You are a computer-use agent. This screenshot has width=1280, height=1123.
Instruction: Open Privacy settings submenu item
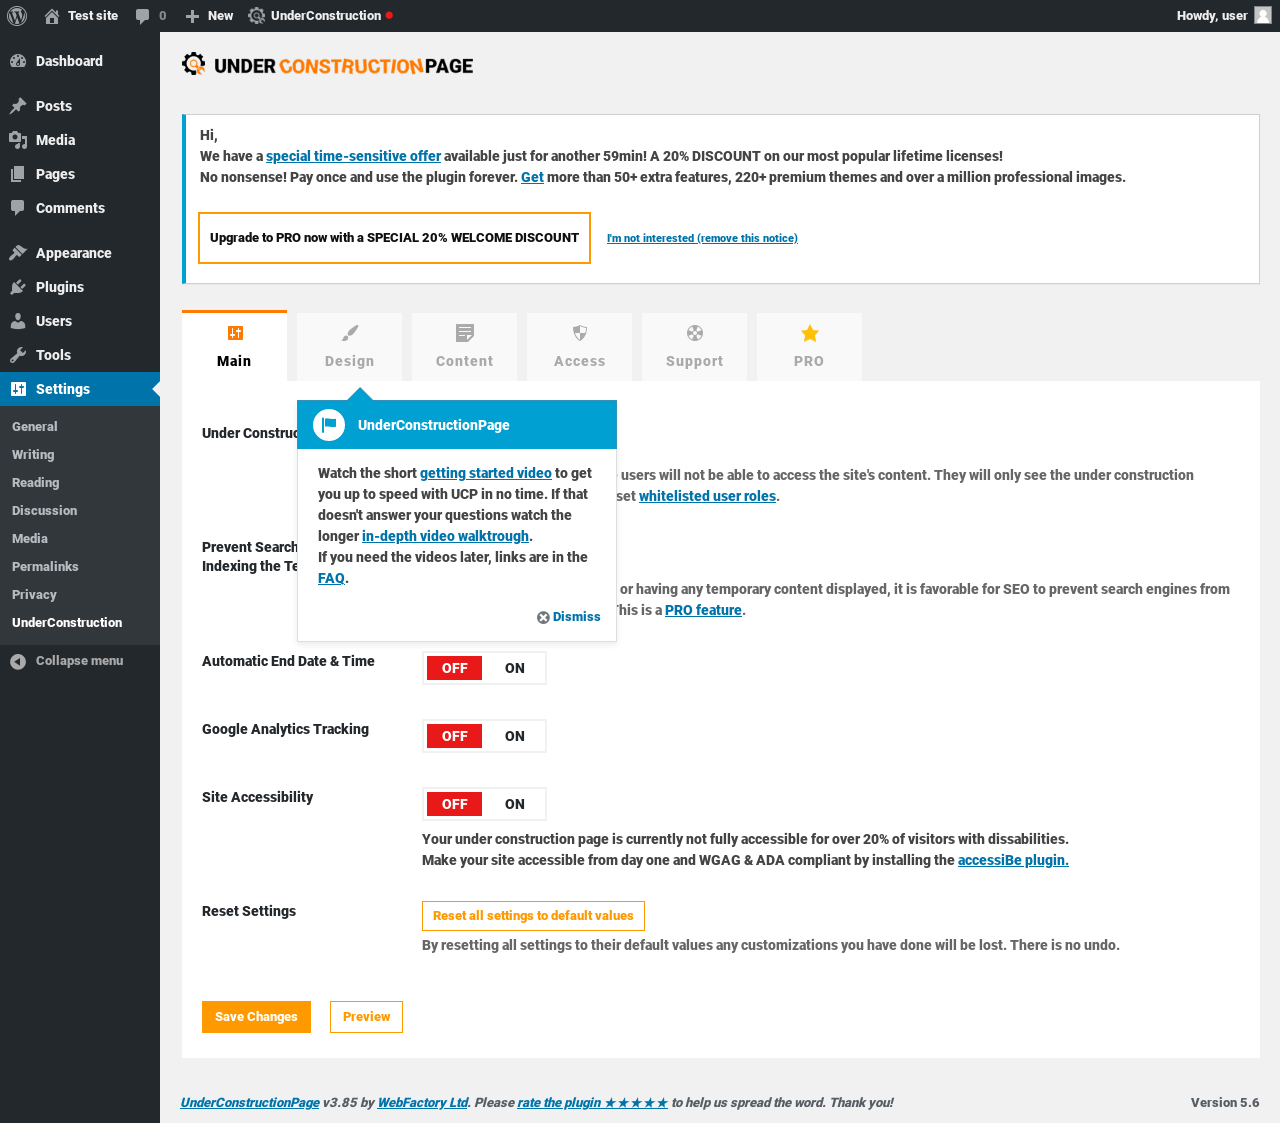point(80,594)
